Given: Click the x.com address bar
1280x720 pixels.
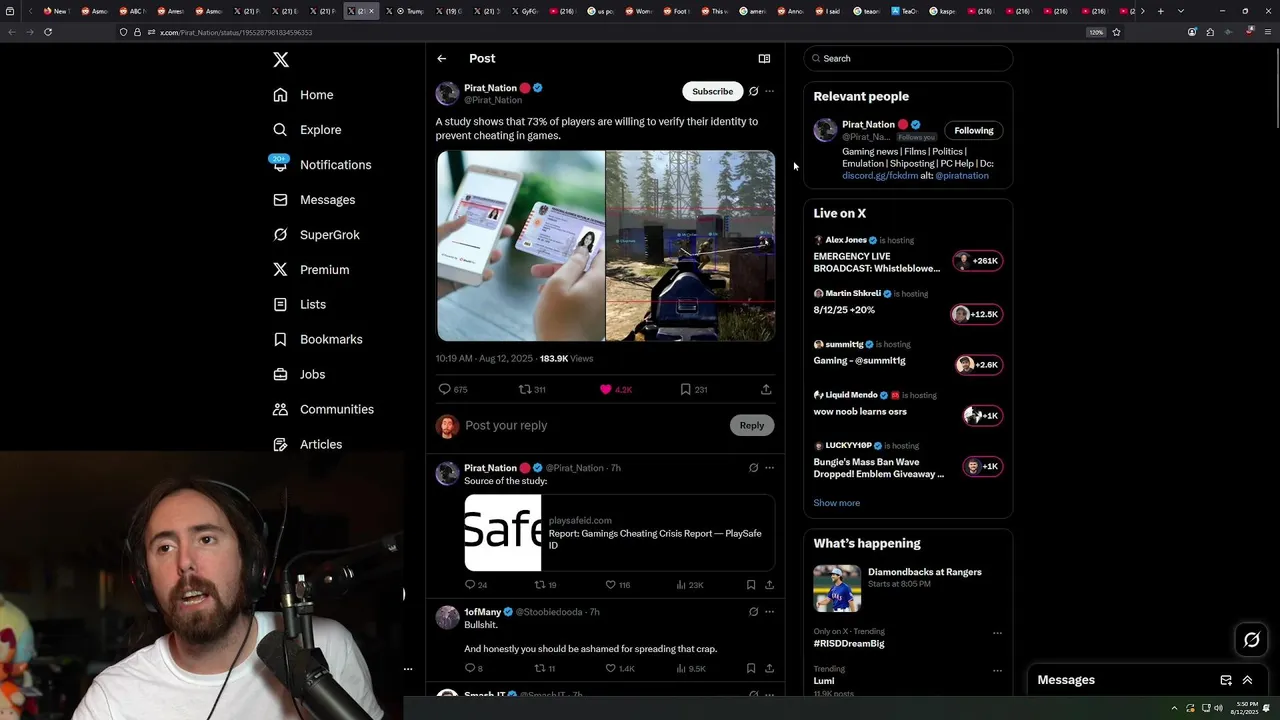Looking at the screenshot, I should [600, 32].
